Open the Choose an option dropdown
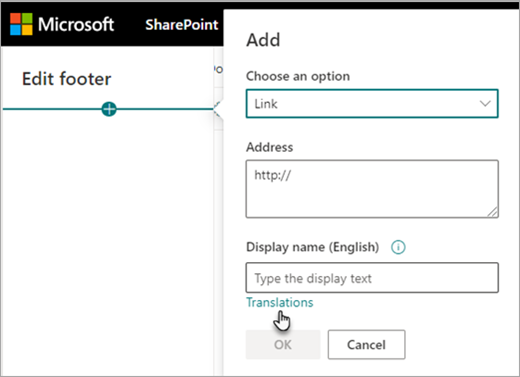The height and width of the screenshot is (377, 520). click(x=372, y=104)
